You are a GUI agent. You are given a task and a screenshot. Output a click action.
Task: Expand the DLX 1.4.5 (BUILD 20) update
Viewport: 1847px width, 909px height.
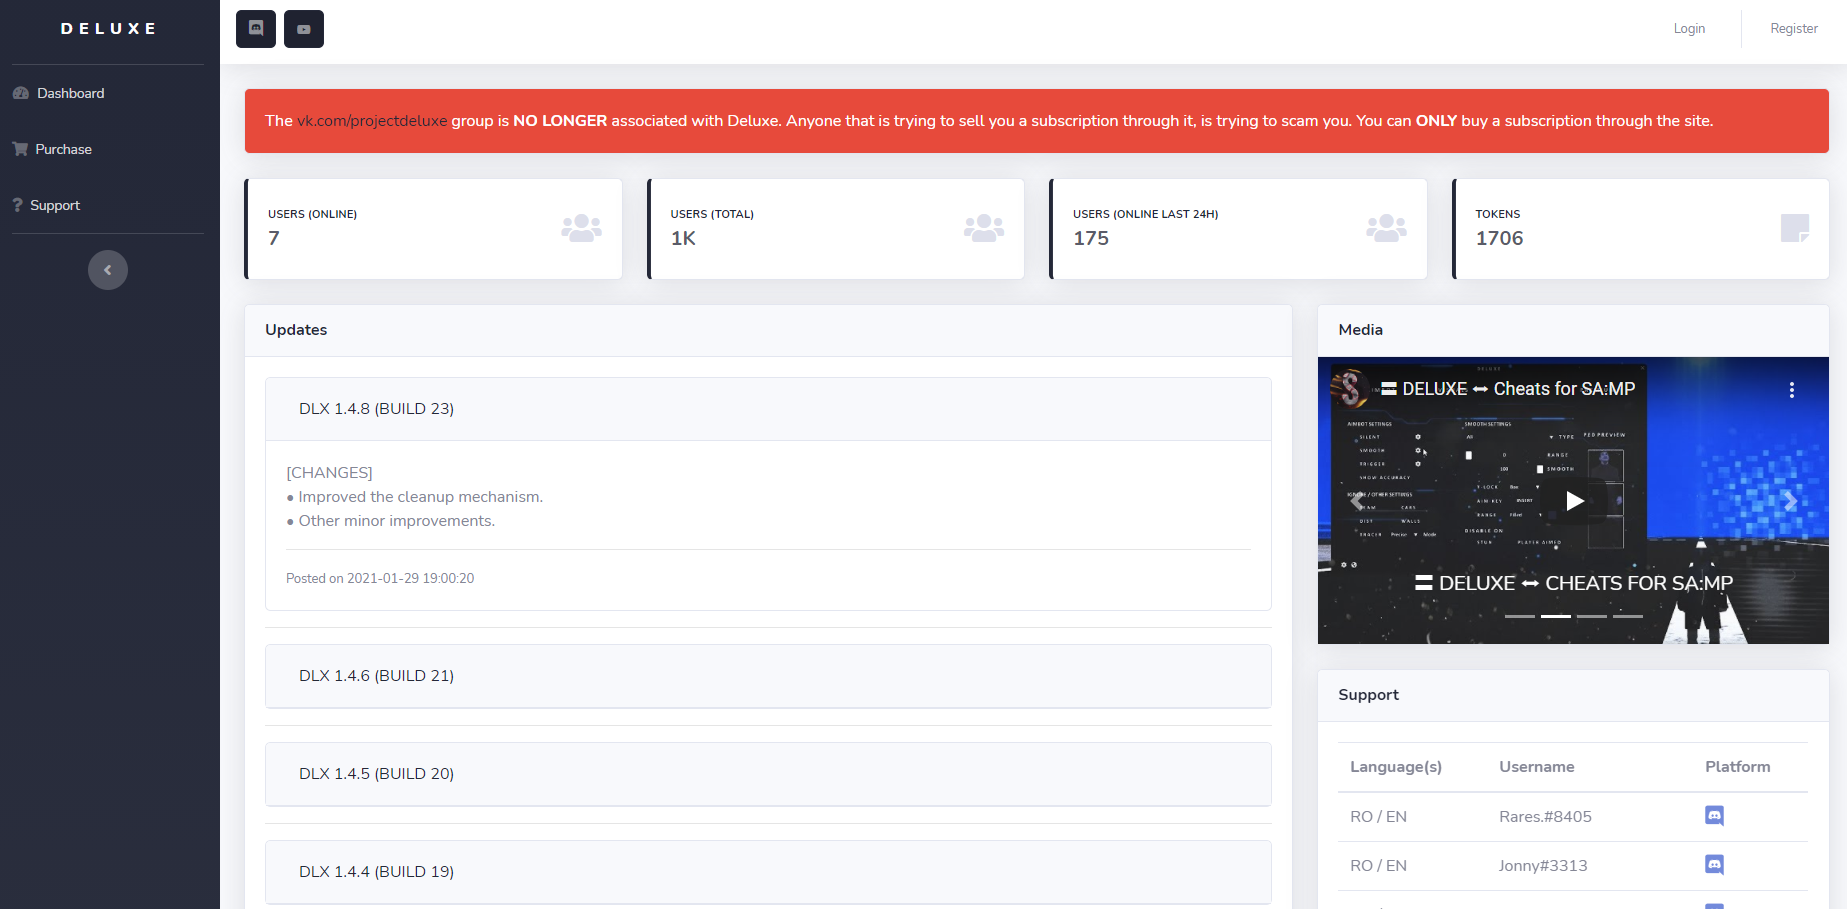click(376, 774)
